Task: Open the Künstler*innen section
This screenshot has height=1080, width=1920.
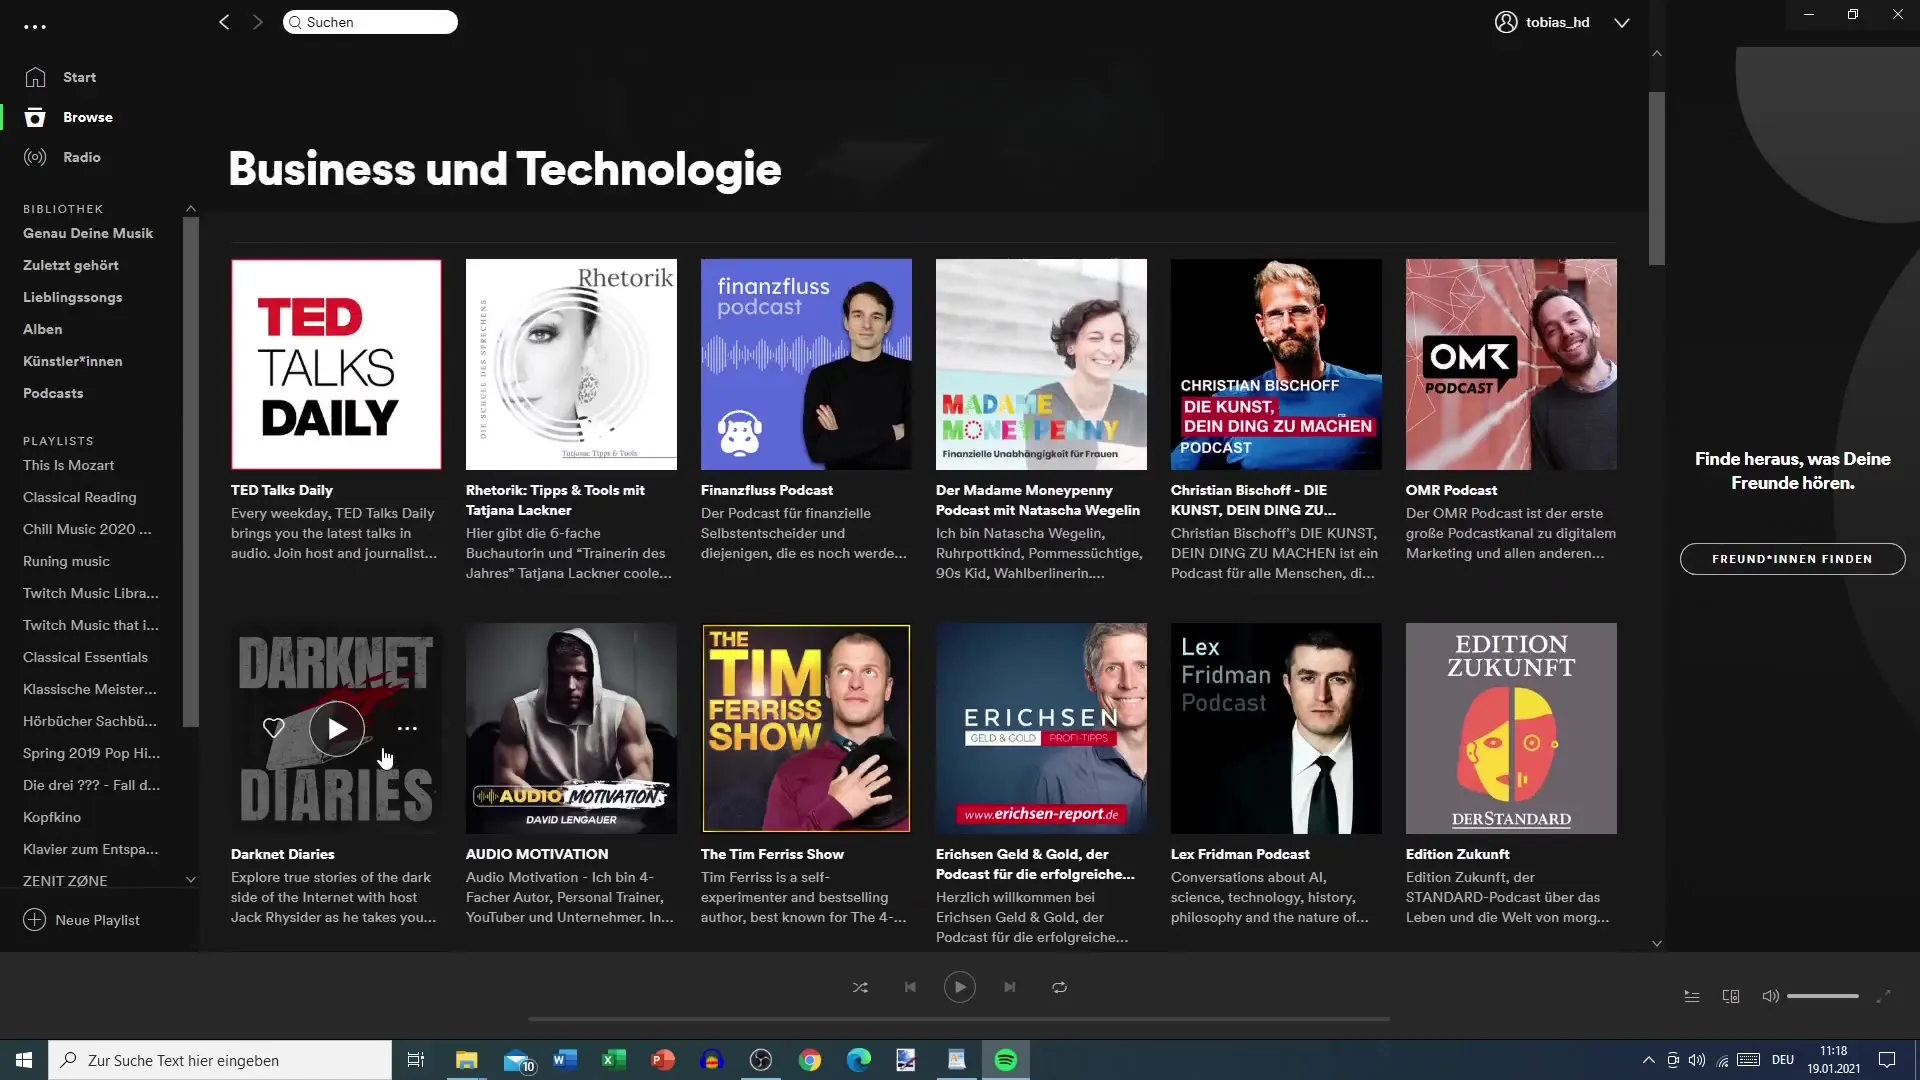Action: pyautogui.click(x=72, y=361)
